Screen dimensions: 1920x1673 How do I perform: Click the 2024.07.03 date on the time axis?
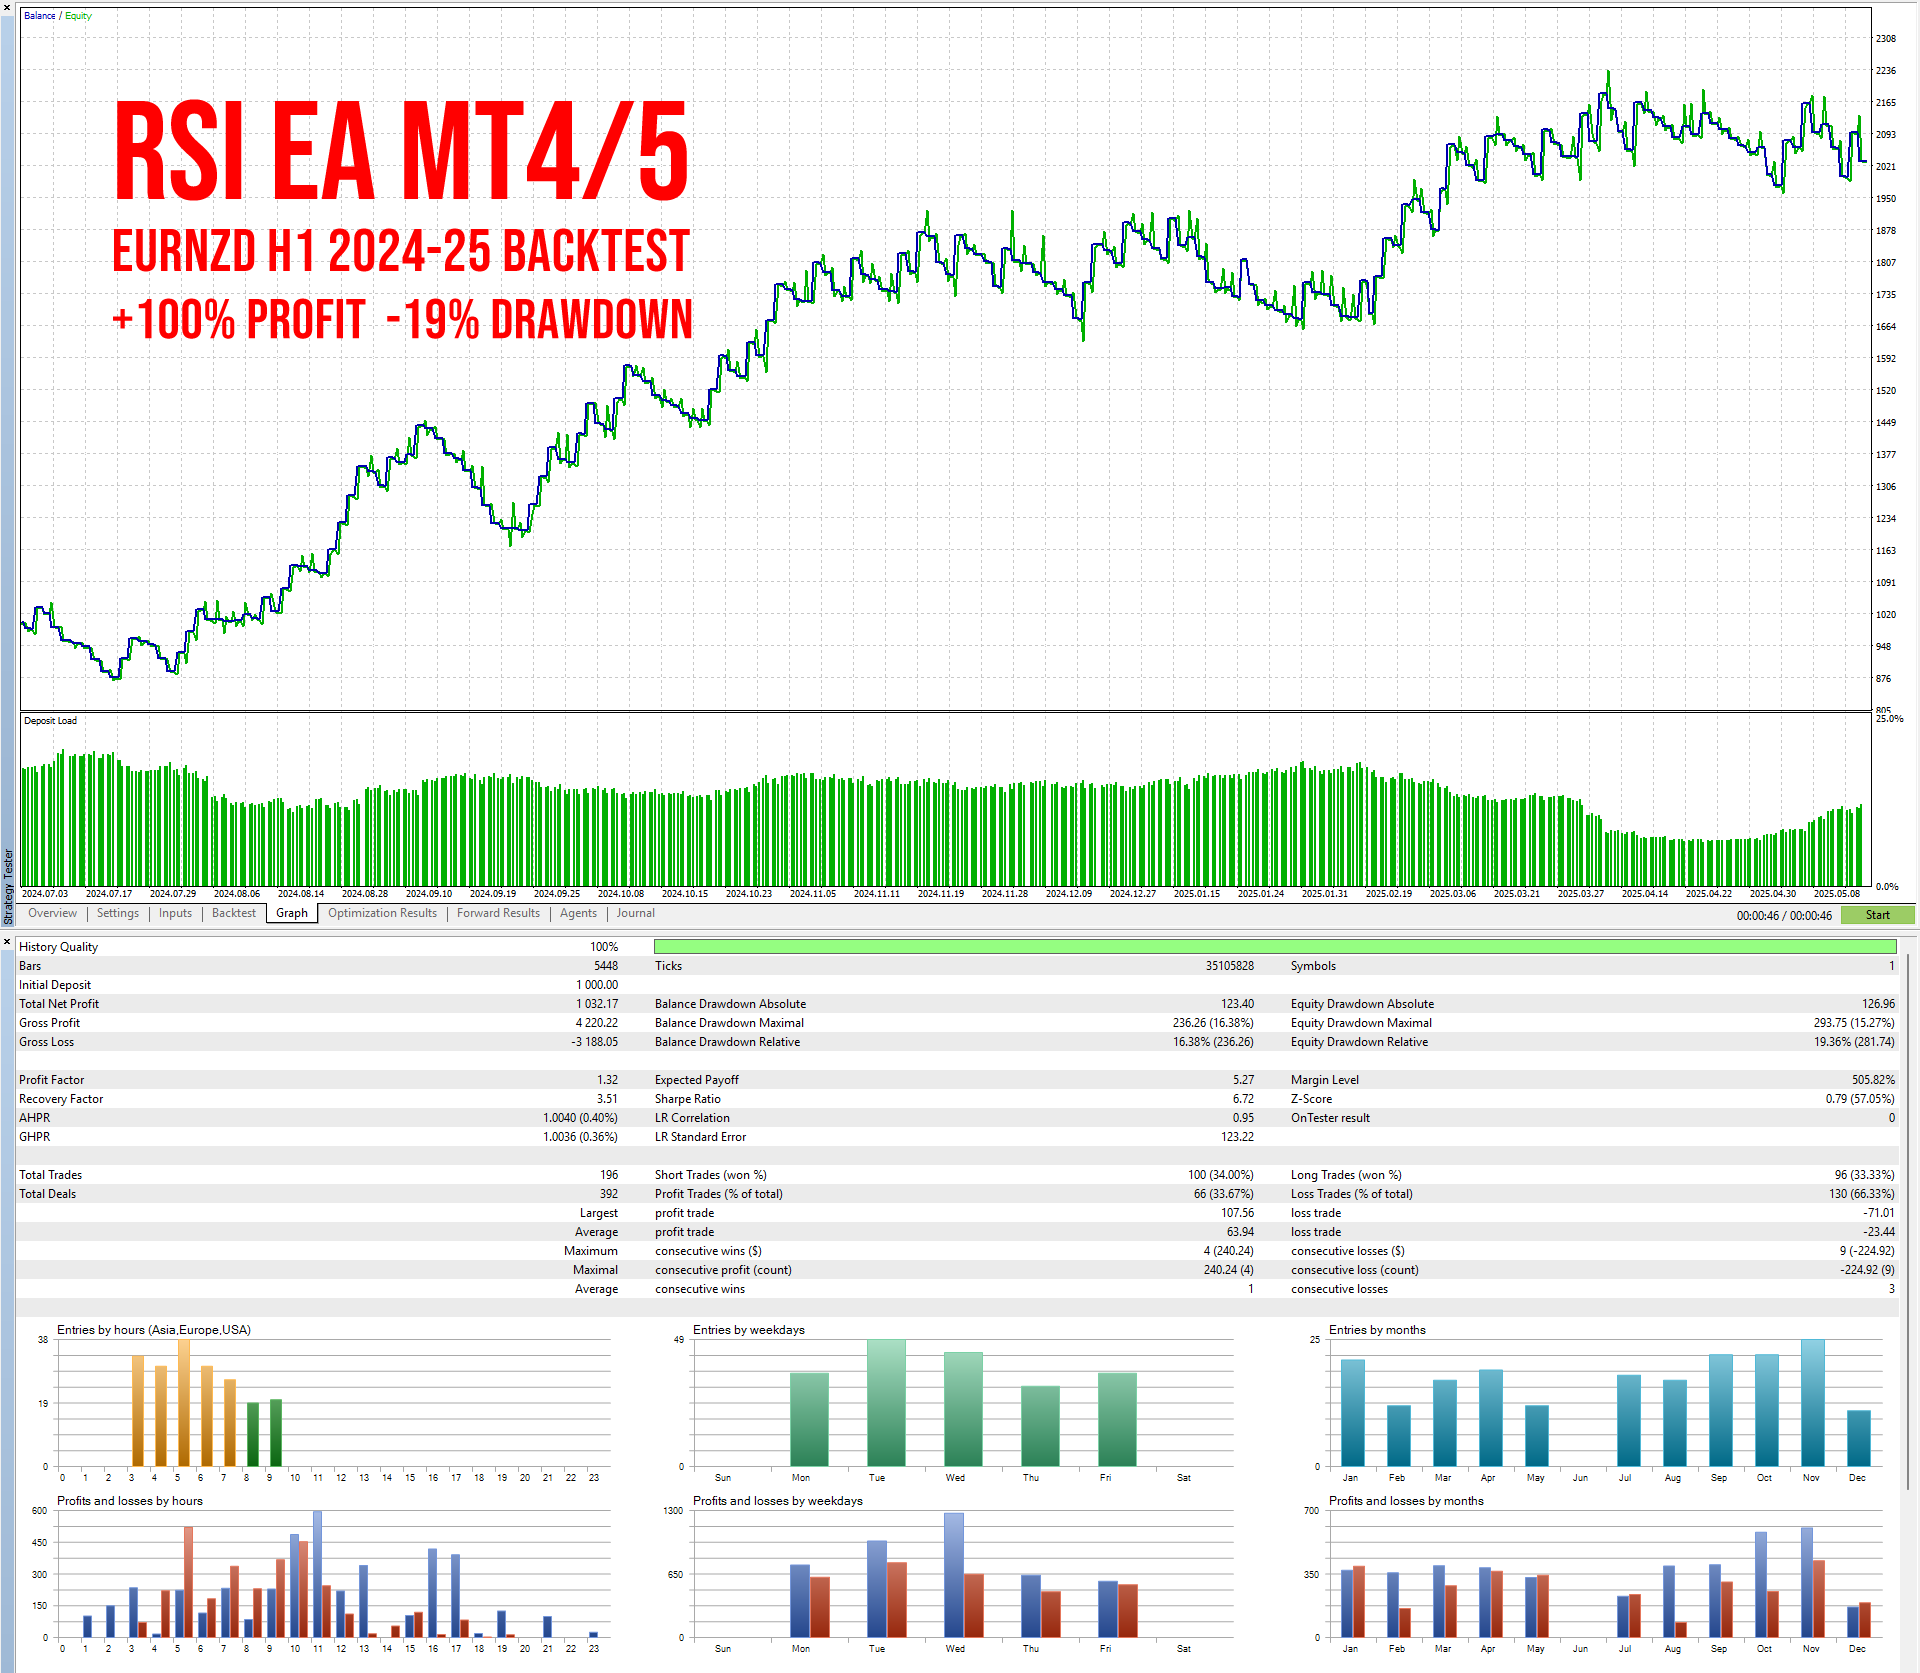[45, 894]
